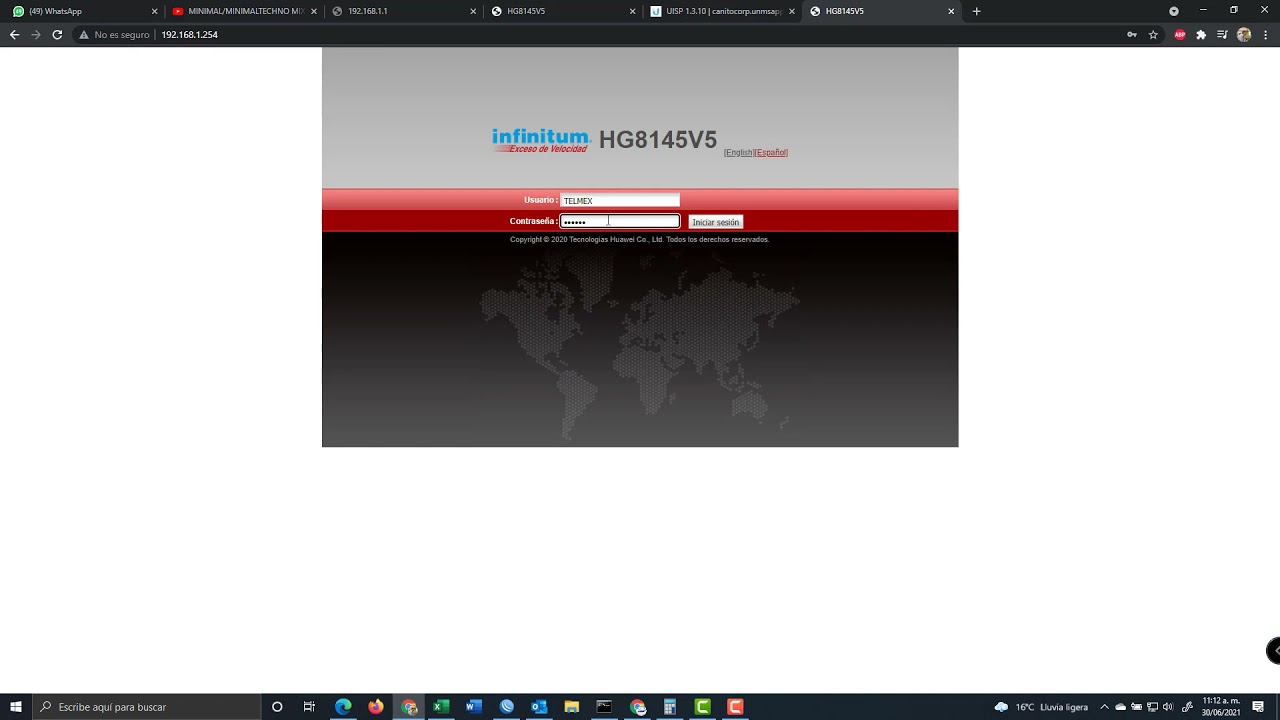The height and width of the screenshot is (720, 1280).
Task: Open the notification center
Action: coord(1258,707)
